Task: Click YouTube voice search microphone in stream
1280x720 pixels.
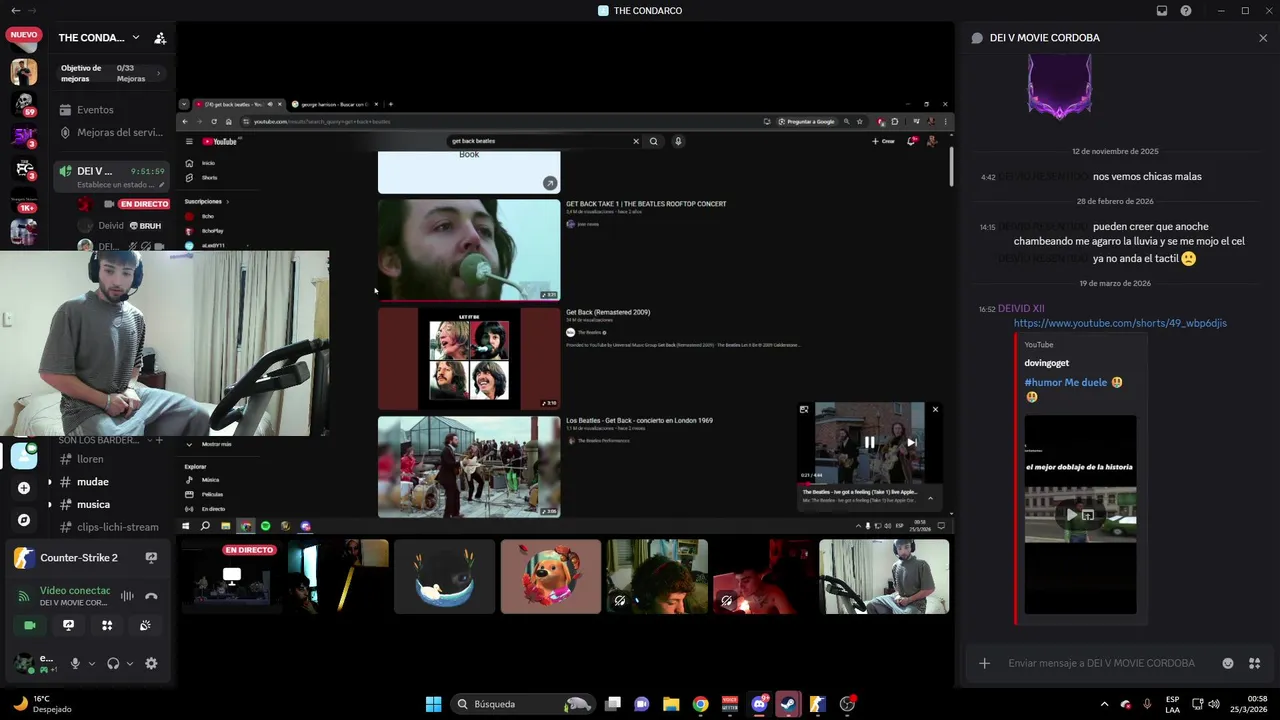Action: 678,141
